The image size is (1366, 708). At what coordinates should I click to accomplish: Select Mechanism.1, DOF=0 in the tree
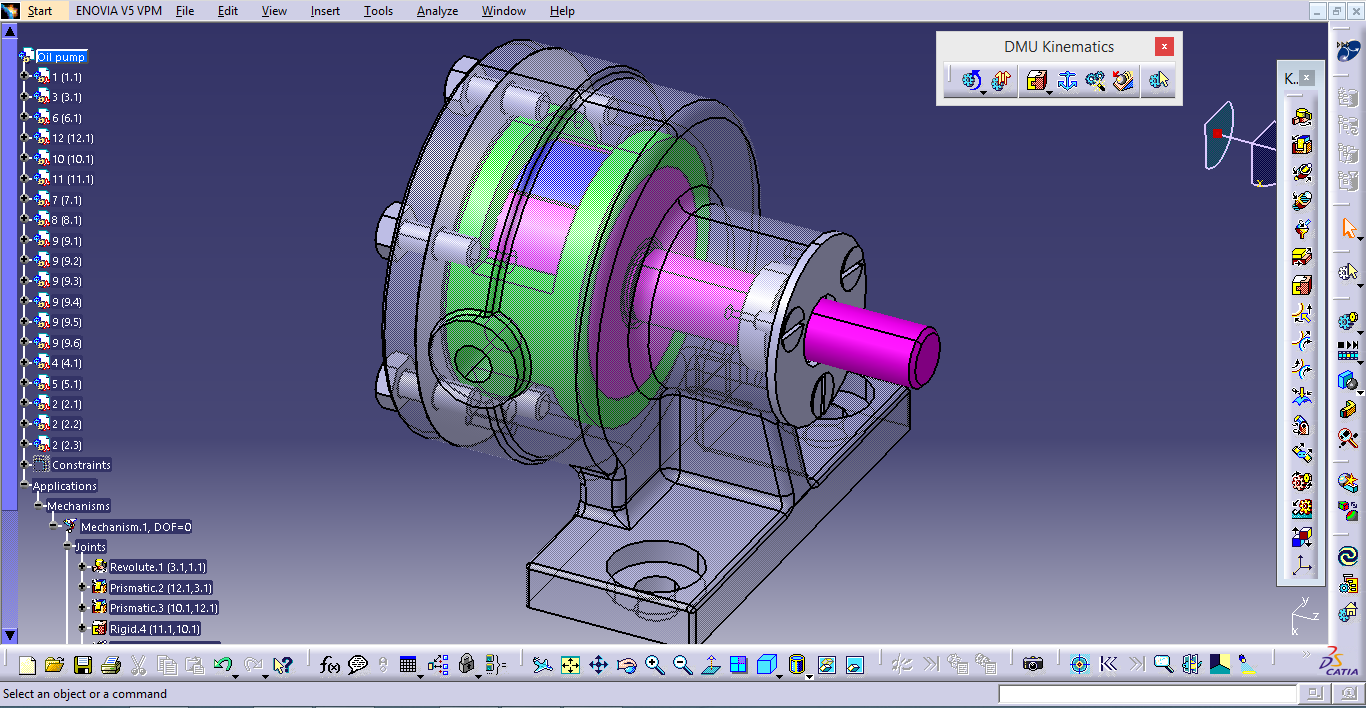pyautogui.click(x=135, y=527)
